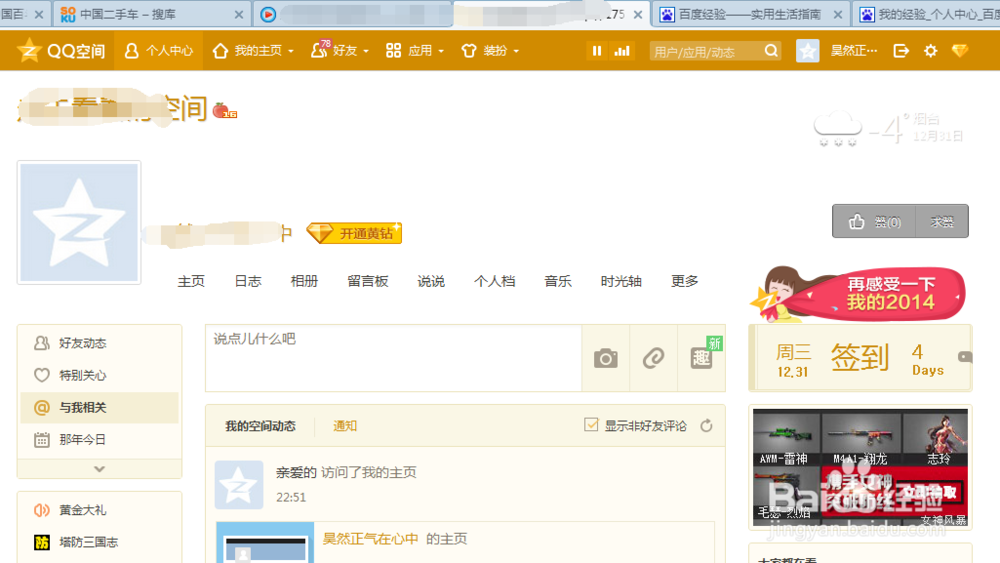Open 昊然正气在心中 link

pos(371,539)
